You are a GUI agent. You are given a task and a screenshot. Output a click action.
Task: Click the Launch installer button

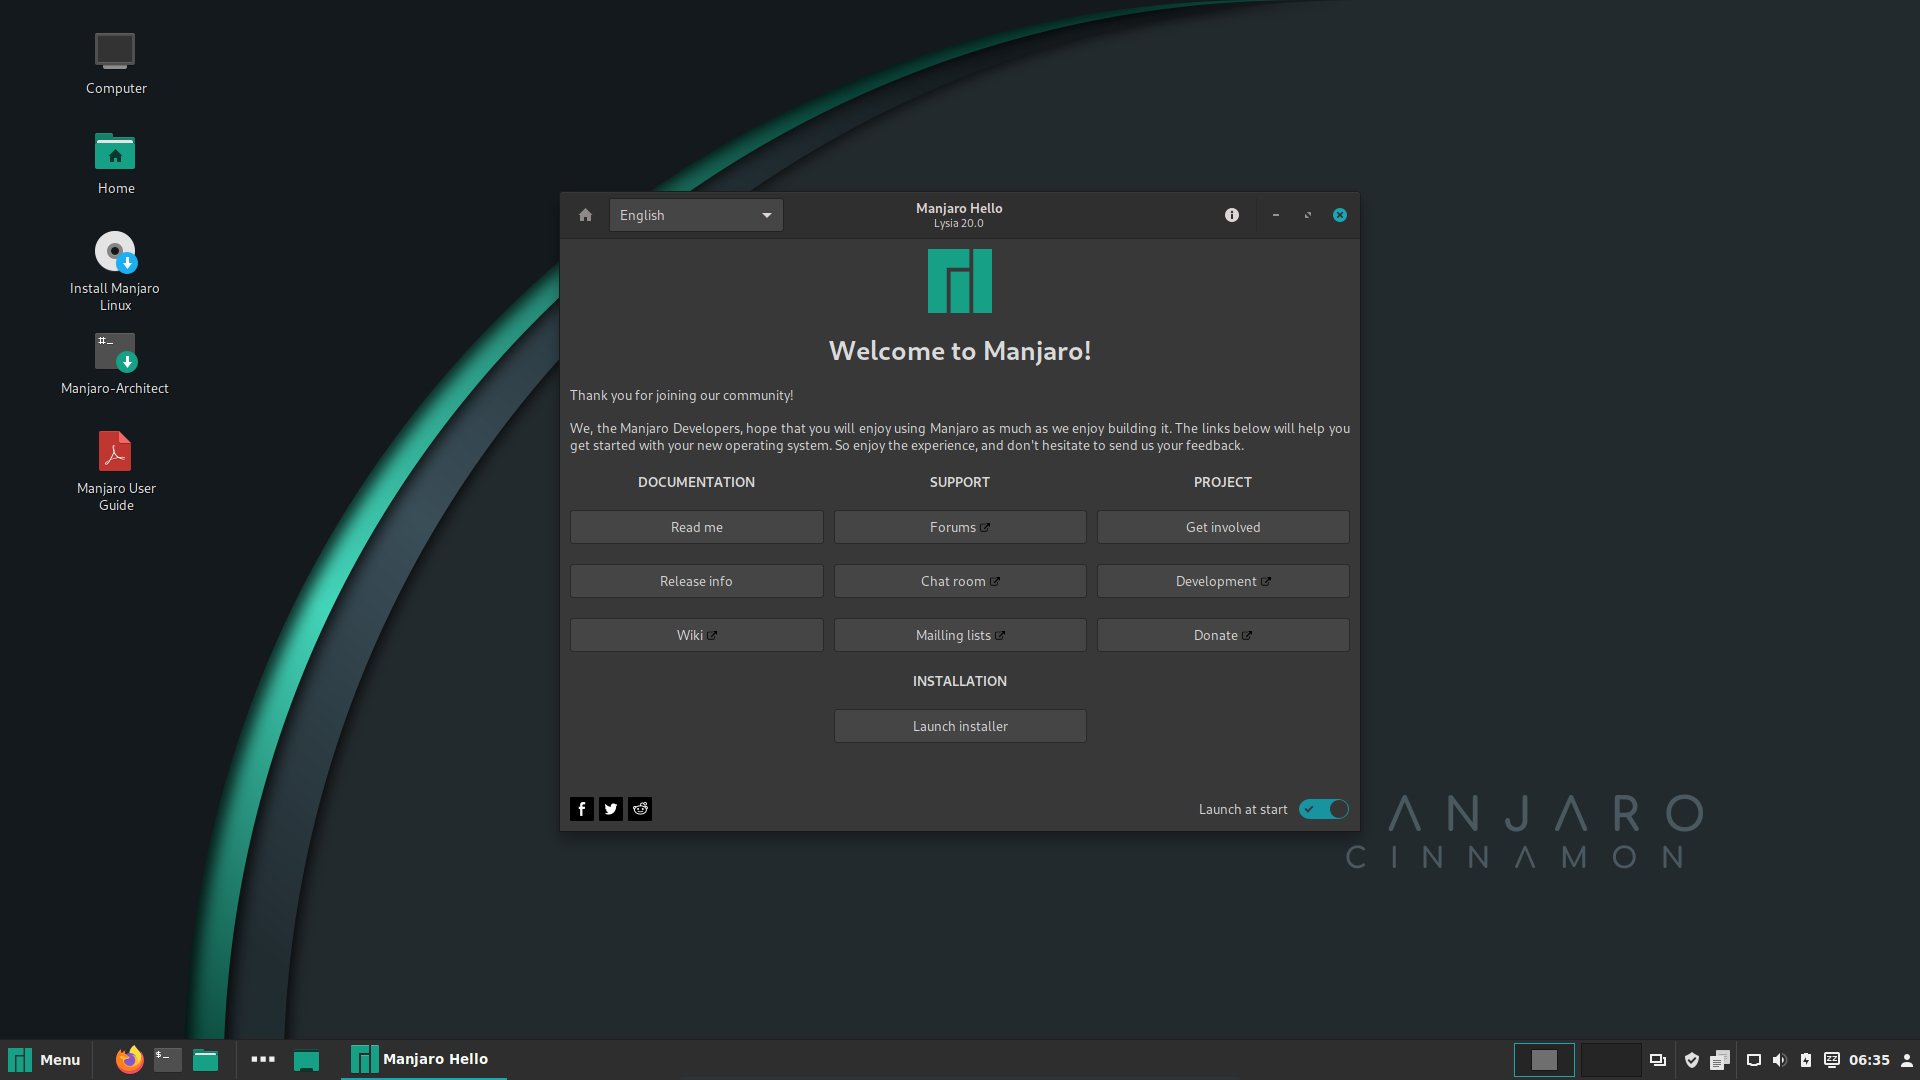pyautogui.click(x=959, y=726)
